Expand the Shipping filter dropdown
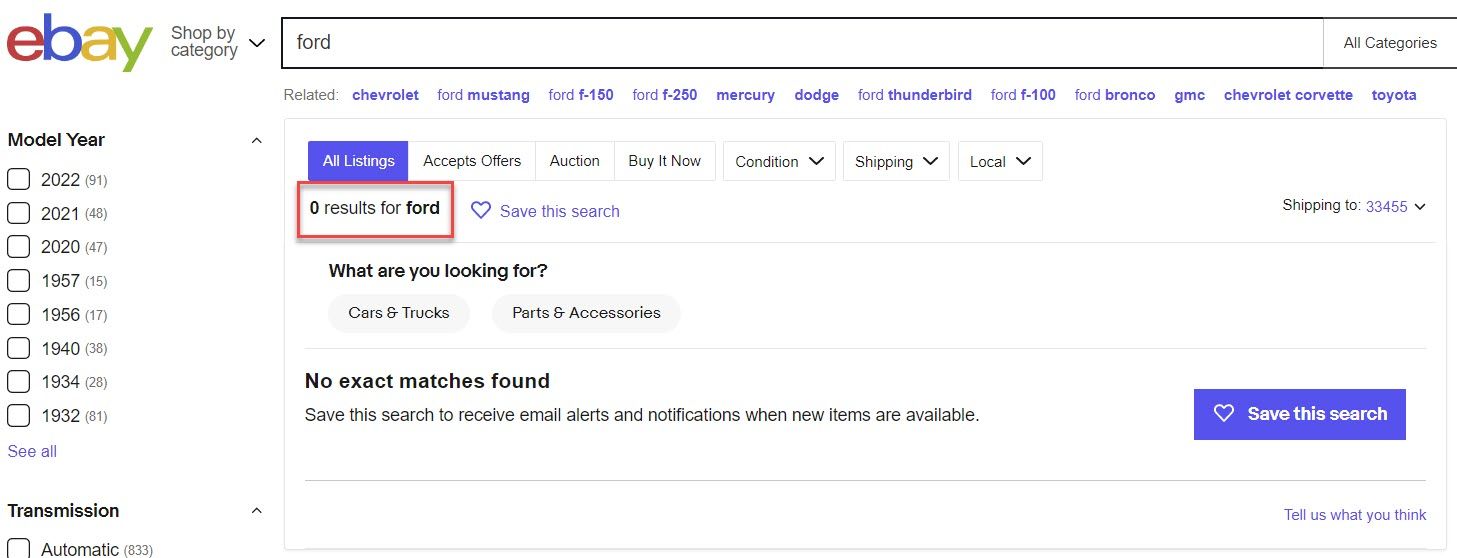 [x=896, y=161]
